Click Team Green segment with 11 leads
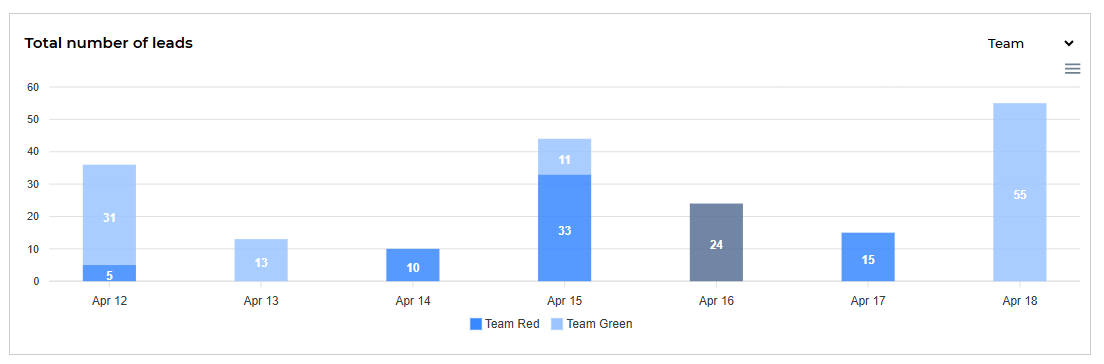1104x364 pixels. click(x=565, y=157)
